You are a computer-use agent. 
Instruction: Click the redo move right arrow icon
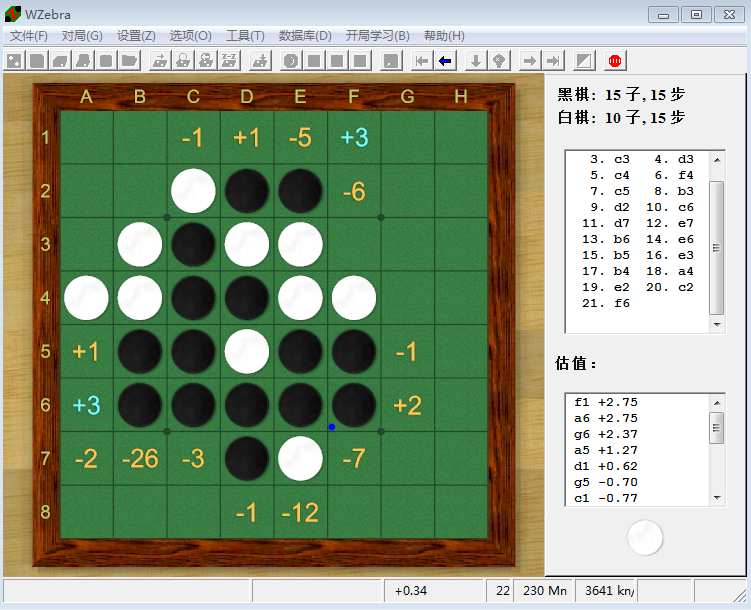point(530,61)
